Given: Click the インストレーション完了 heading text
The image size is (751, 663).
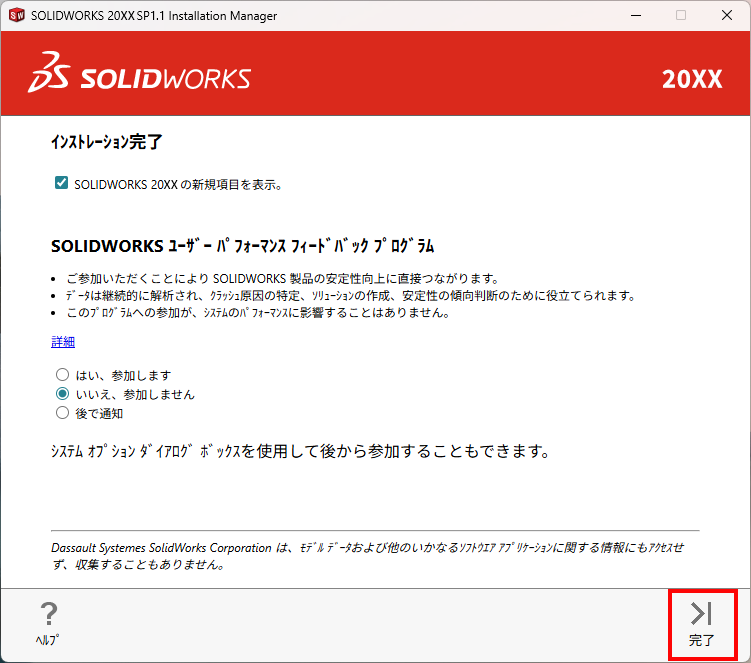Looking at the screenshot, I should (107, 142).
